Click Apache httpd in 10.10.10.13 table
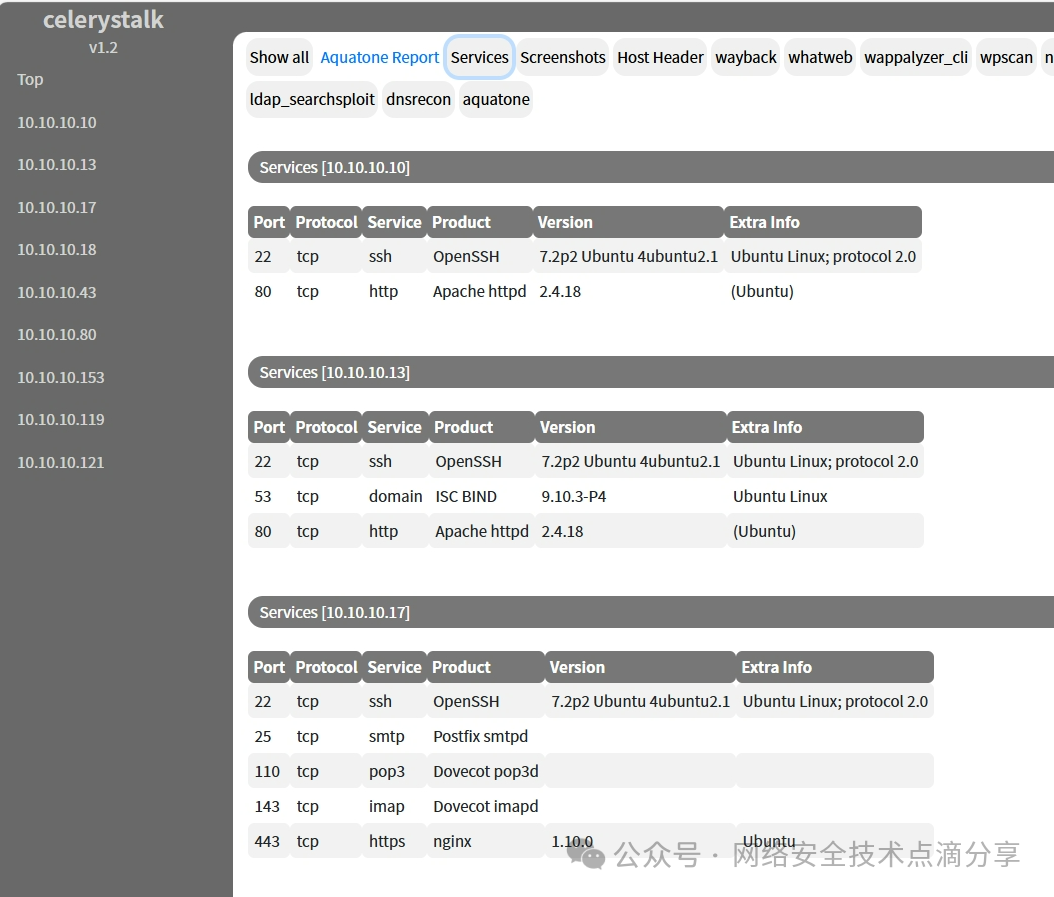 [x=482, y=532]
